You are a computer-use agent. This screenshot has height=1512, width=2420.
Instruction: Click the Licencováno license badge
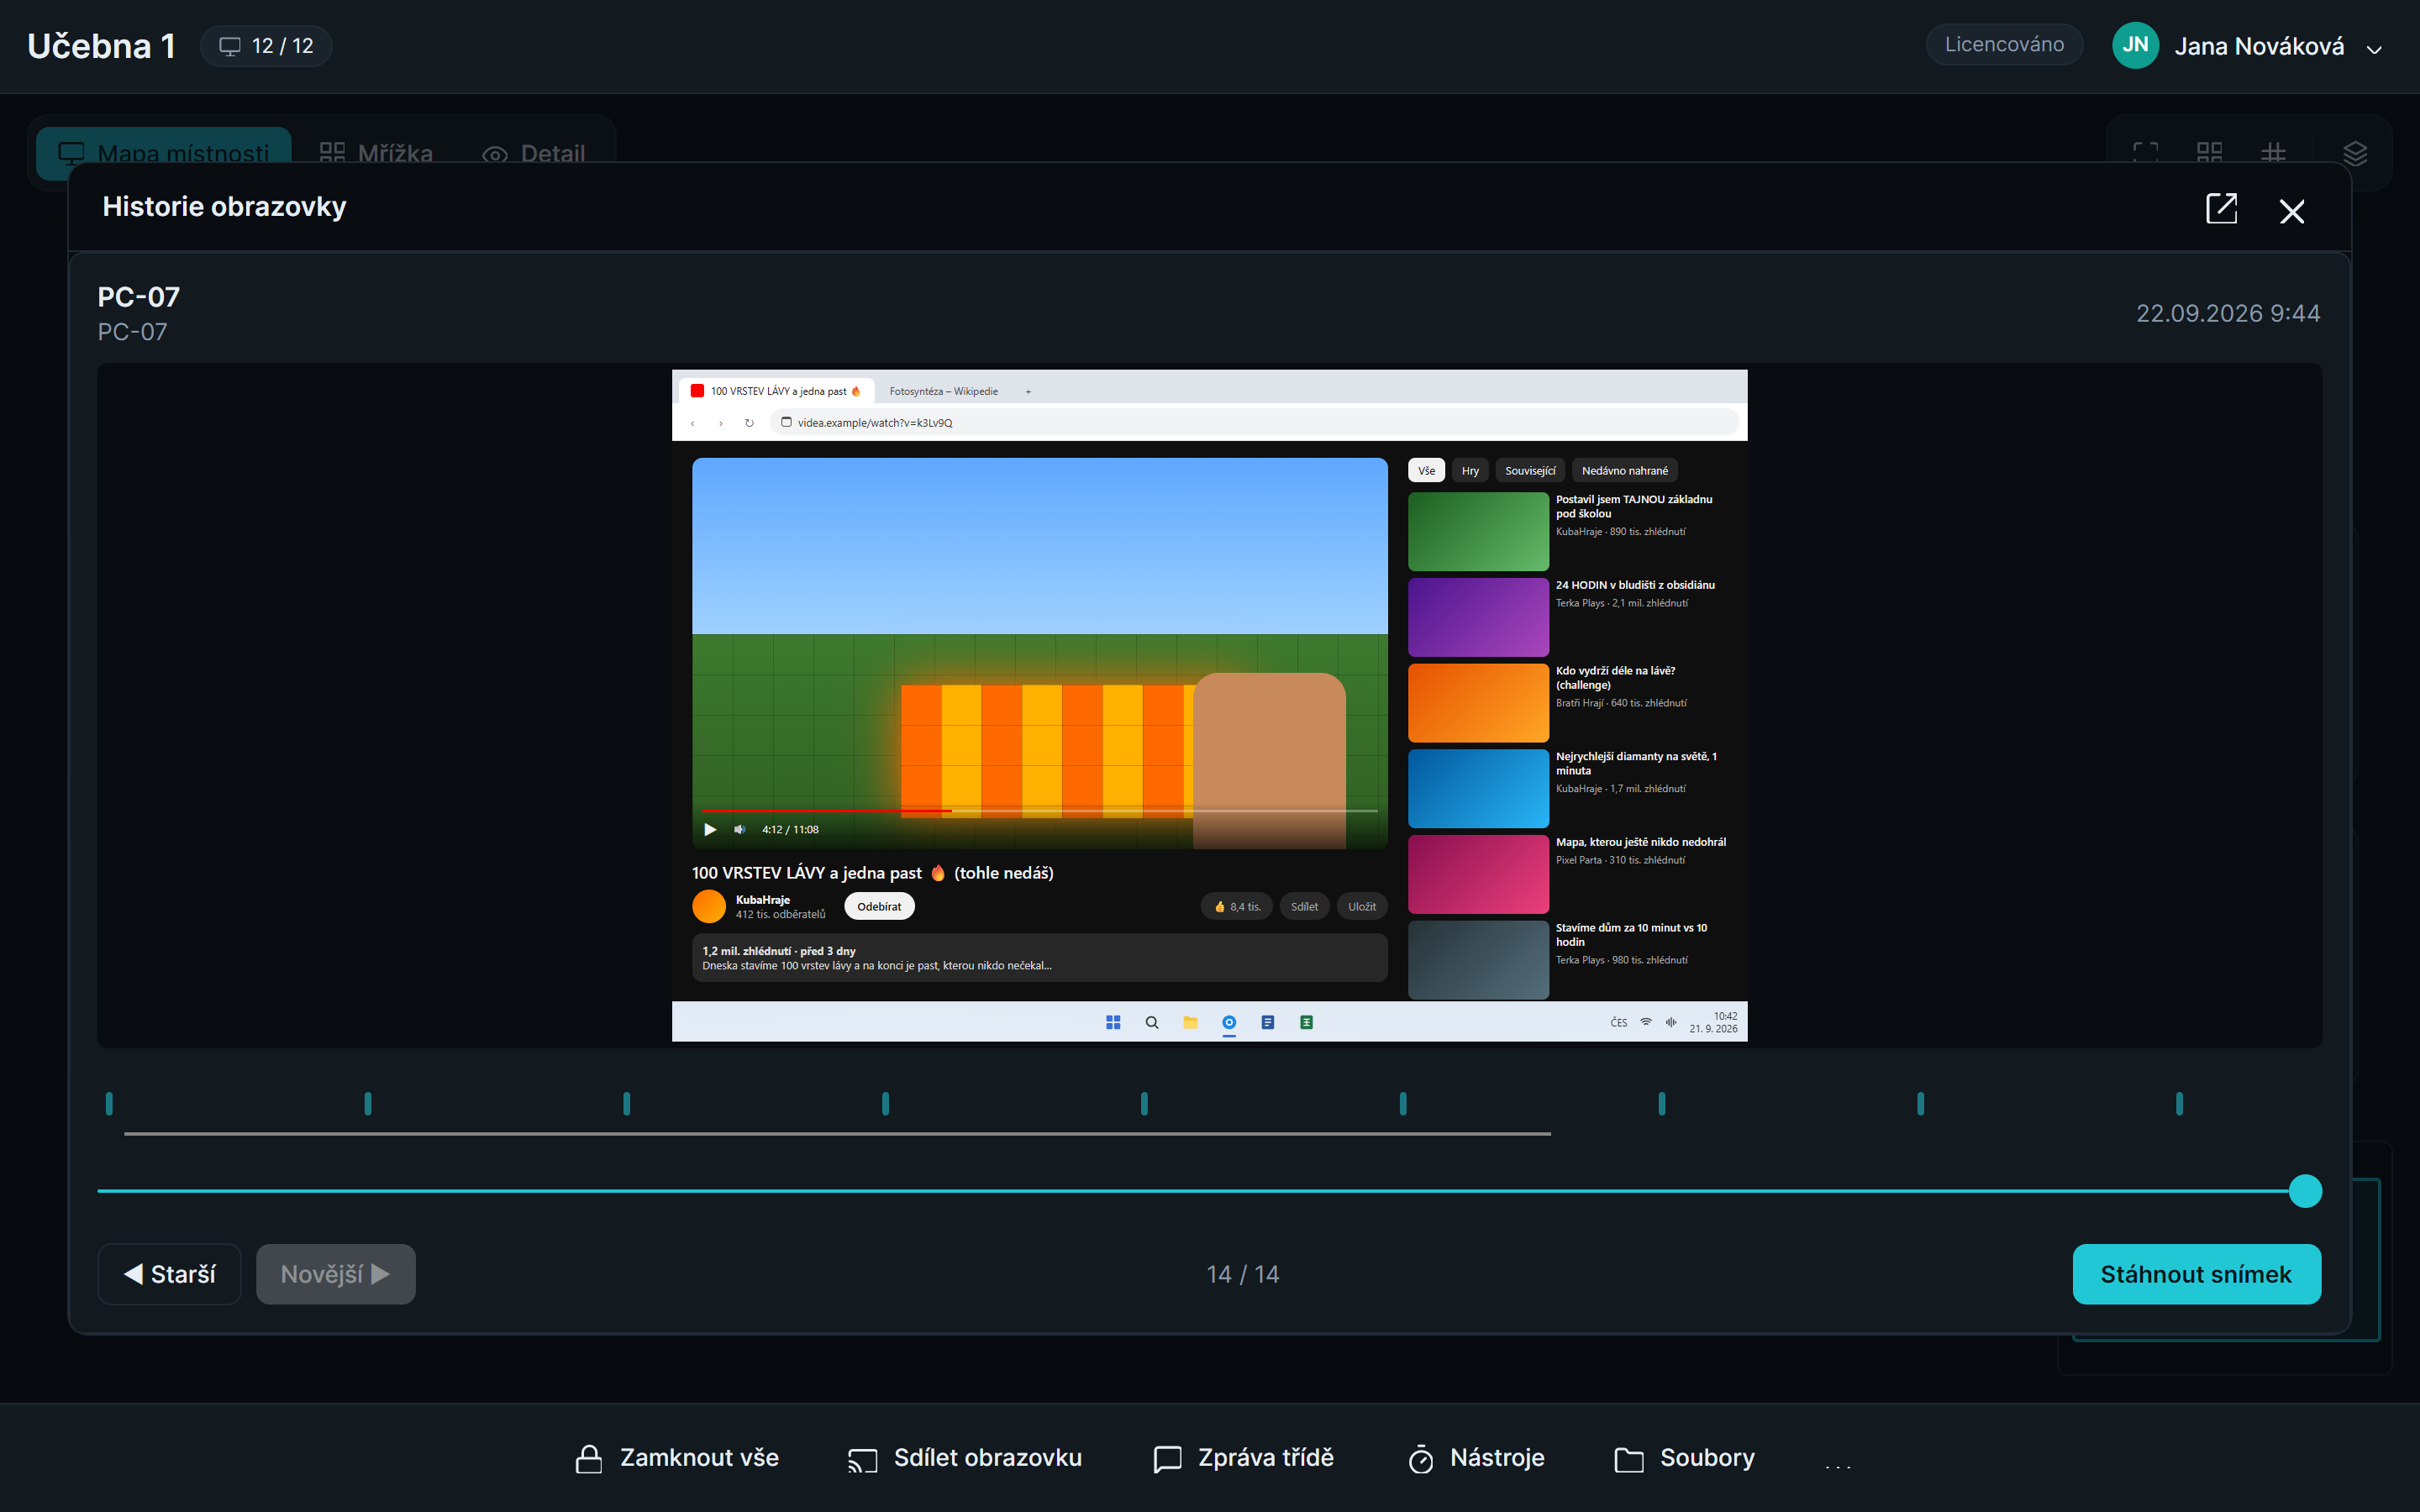point(2004,45)
